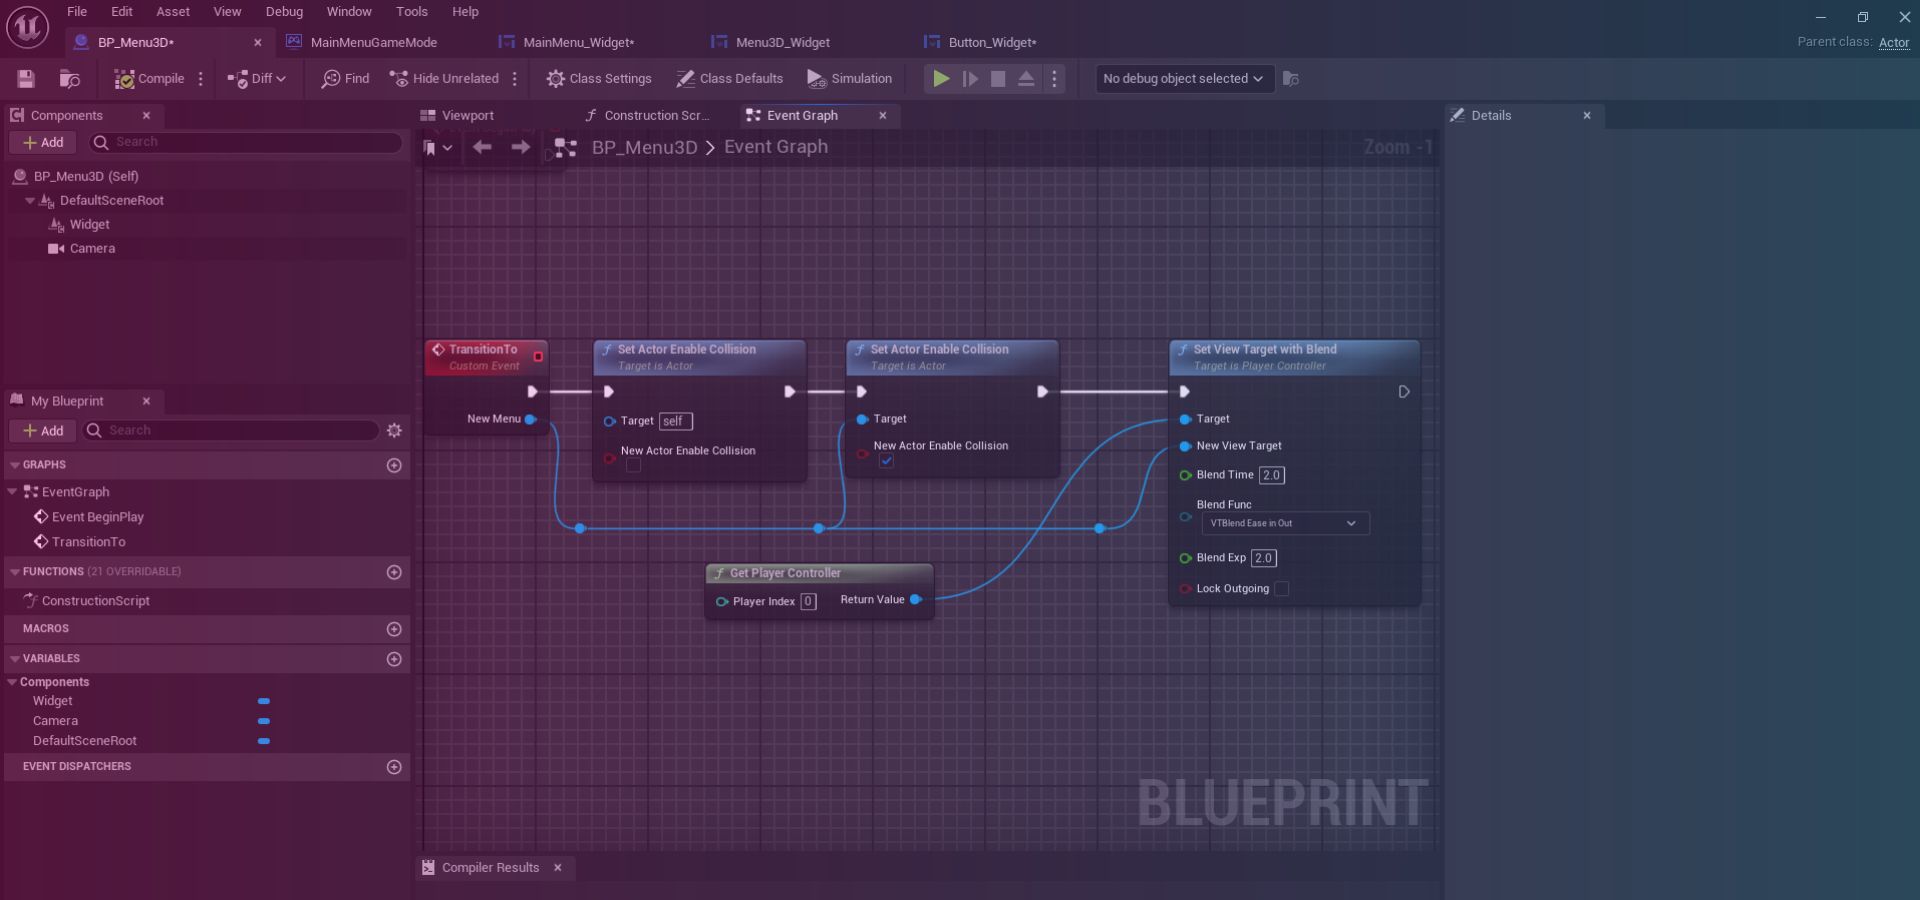Switch to Button_Widget tab
This screenshot has height=900, width=1920.
[992, 43]
